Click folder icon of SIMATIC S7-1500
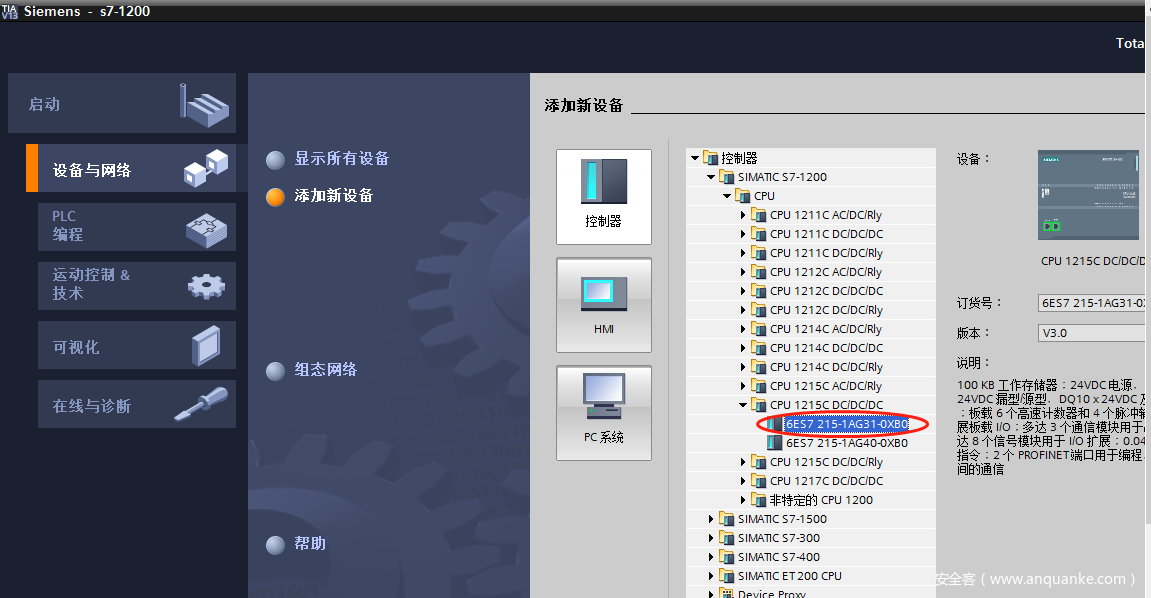Viewport: 1151px width, 598px height. pos(726,519)
